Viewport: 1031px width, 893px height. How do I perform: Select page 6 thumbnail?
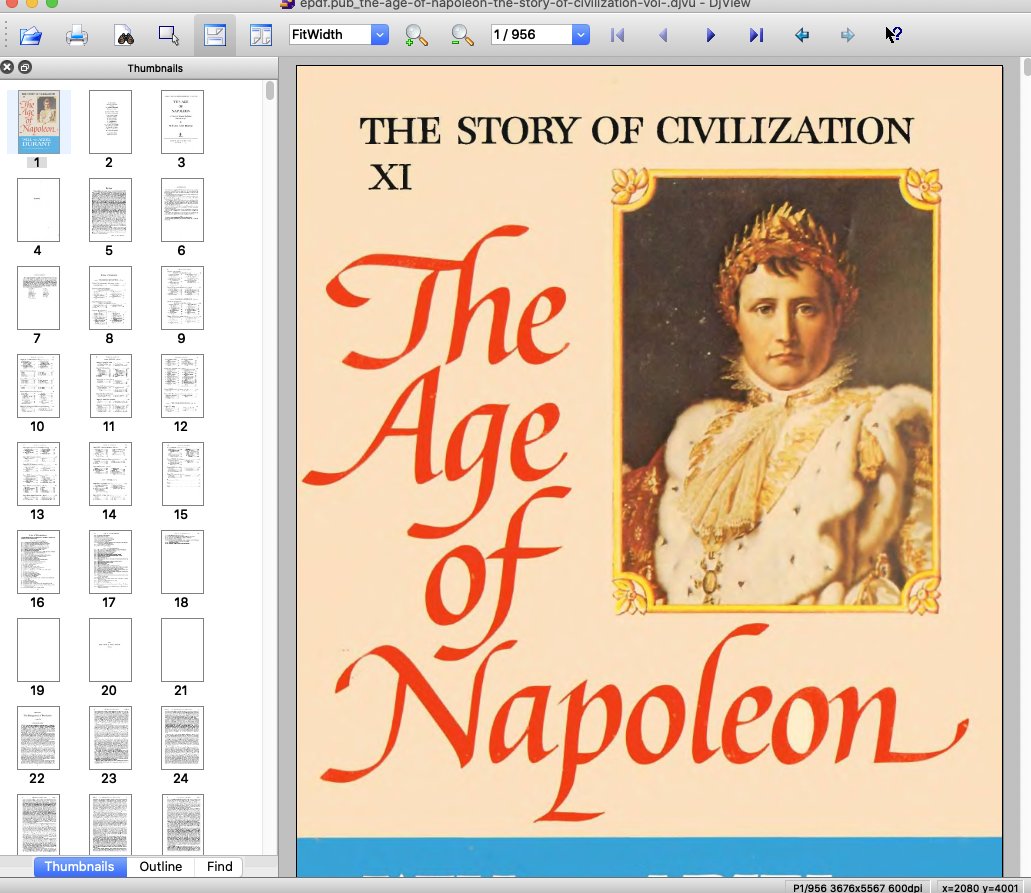point(182,210)
